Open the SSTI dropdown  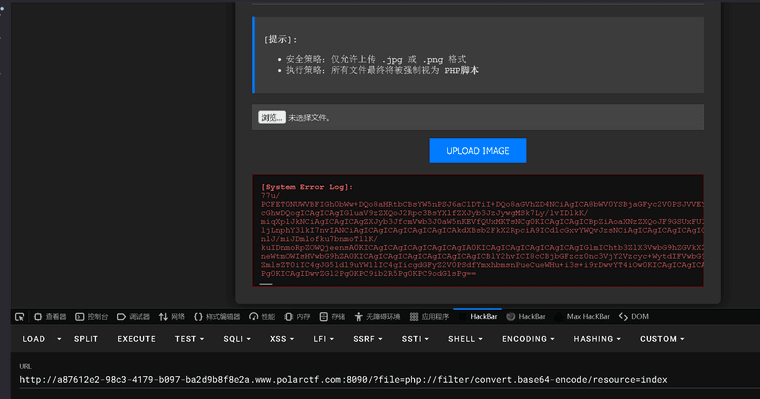tap(415, 339)
